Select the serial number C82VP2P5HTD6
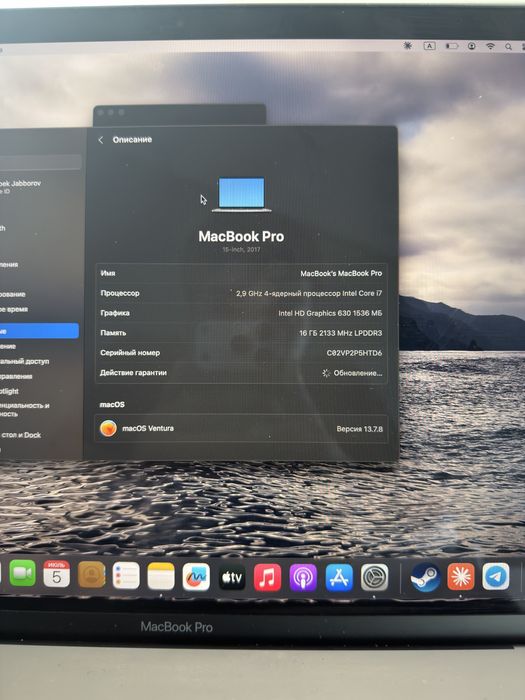Screen dimensions: 525x700 [x=354, y=353]
